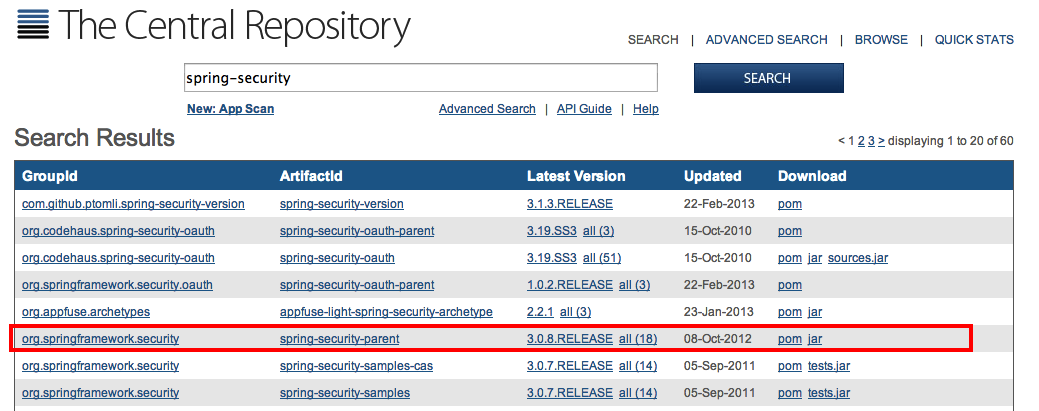Open the API Guide link

pyautogui.click(x=584, y=109)
